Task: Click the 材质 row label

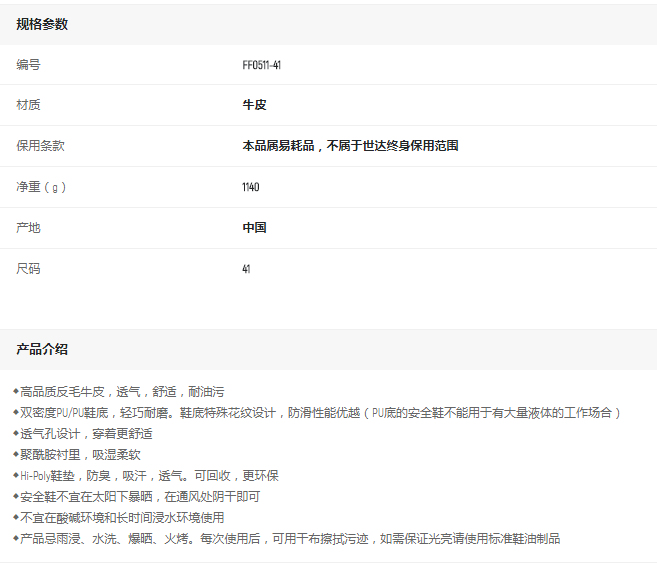Action: click(28, 105)
